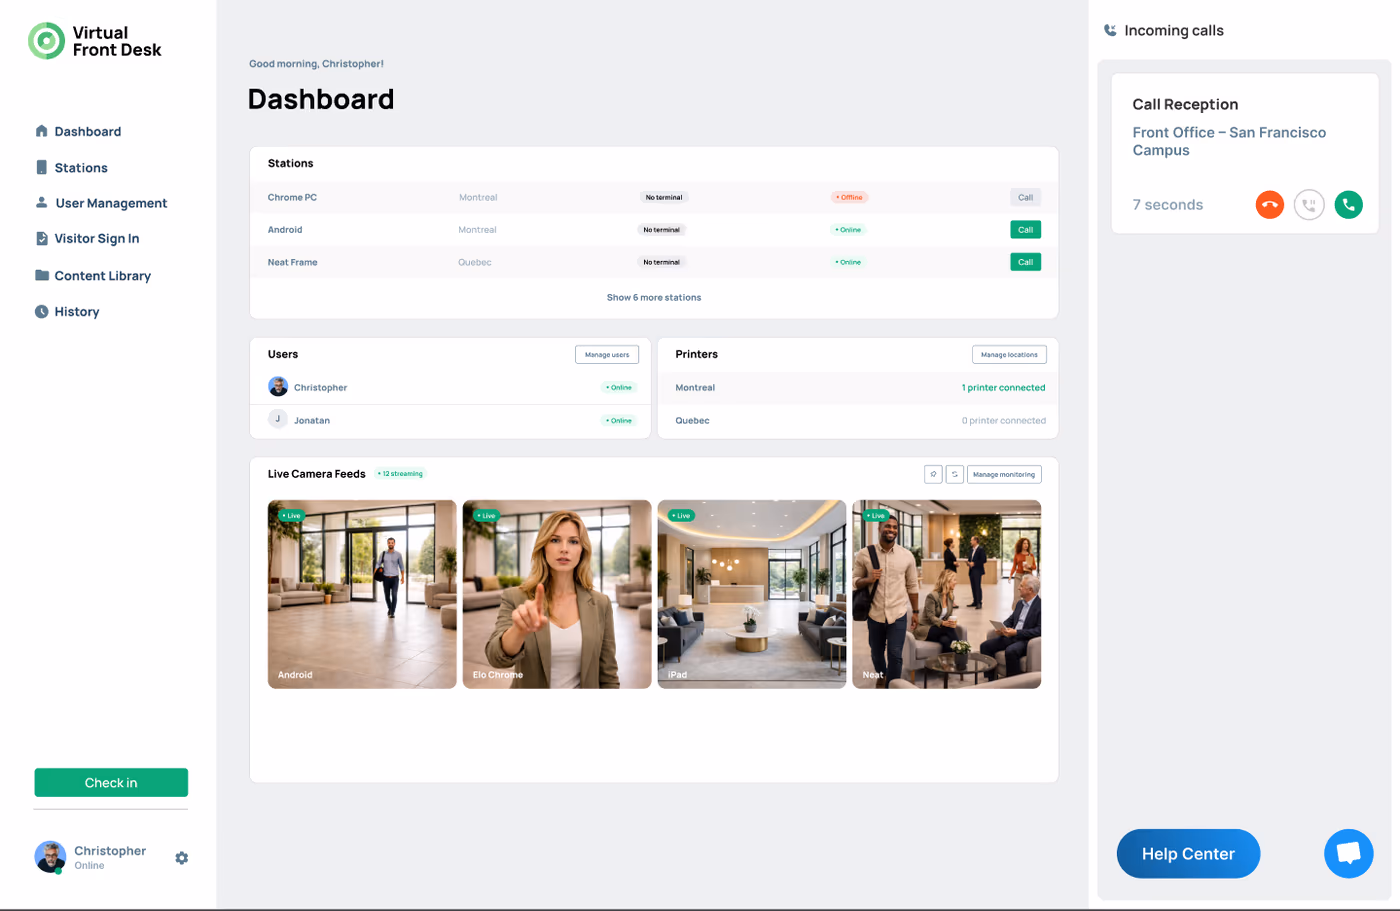The image size is (1400, 911).
Task: Go to the Stations page
Action: 80,167
